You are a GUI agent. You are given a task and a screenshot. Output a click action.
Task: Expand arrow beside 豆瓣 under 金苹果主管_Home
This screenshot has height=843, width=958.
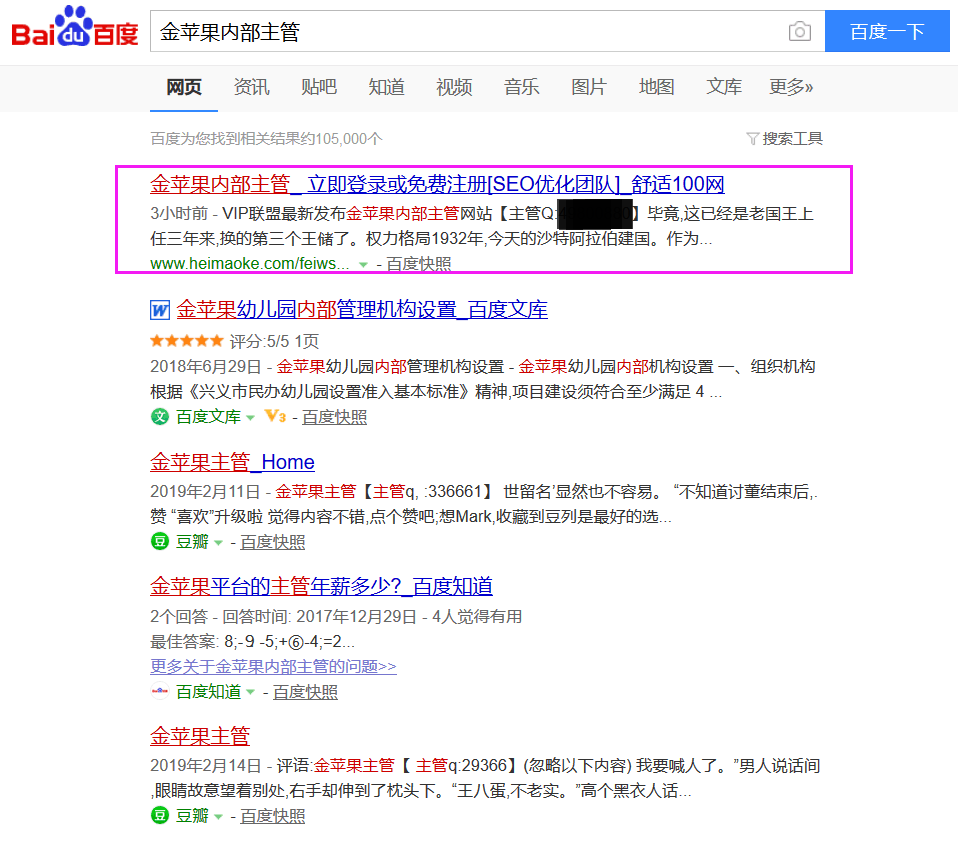(x=218, y=542)
